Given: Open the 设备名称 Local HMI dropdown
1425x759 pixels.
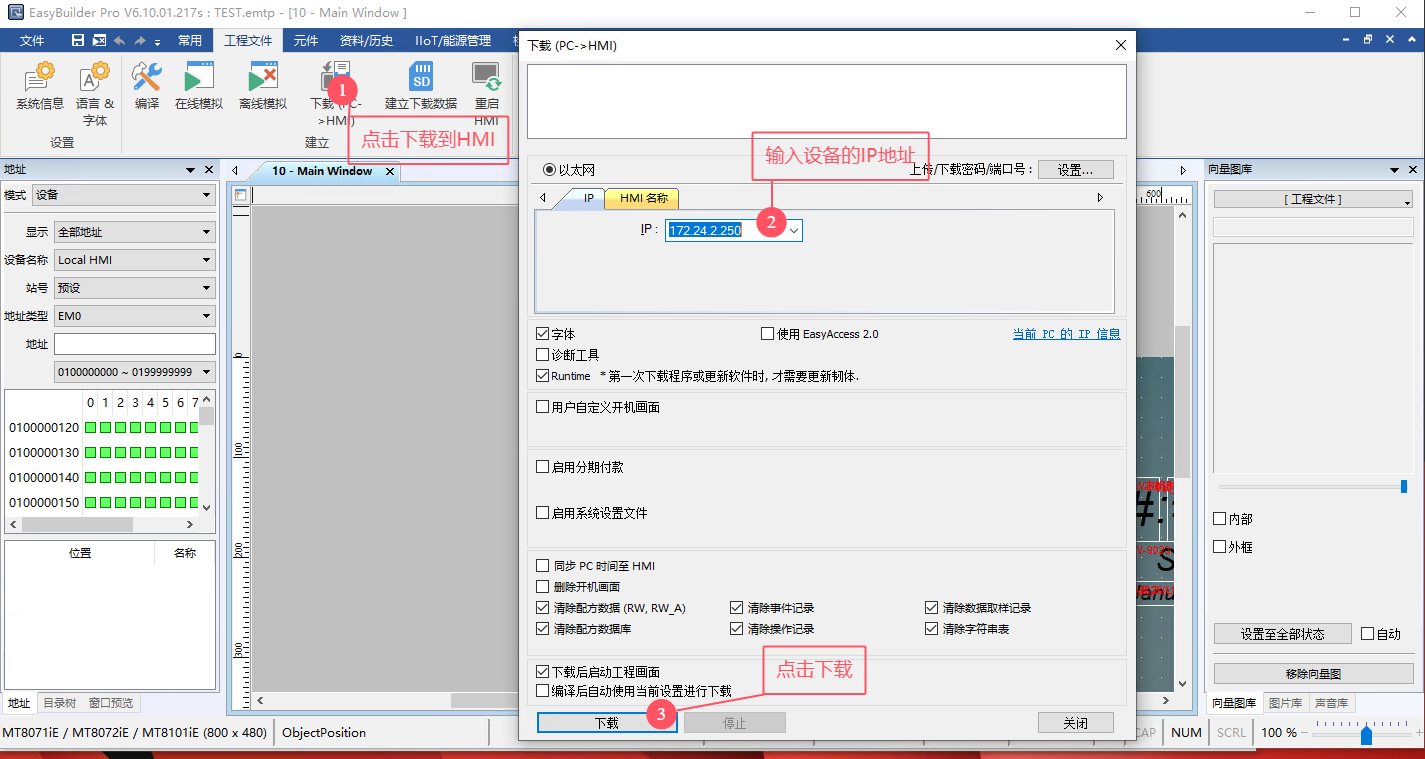Looking at the screenshot, I should pyautogui.click(x=135, y=260).
